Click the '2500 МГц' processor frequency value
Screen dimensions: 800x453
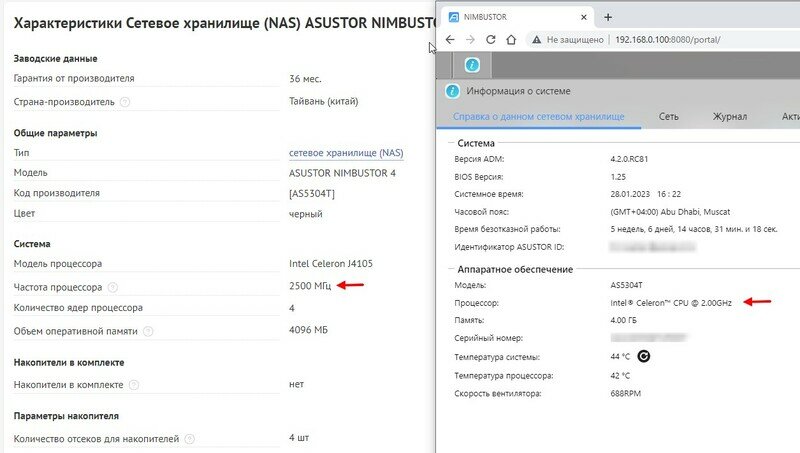click(x=310, y=286)
